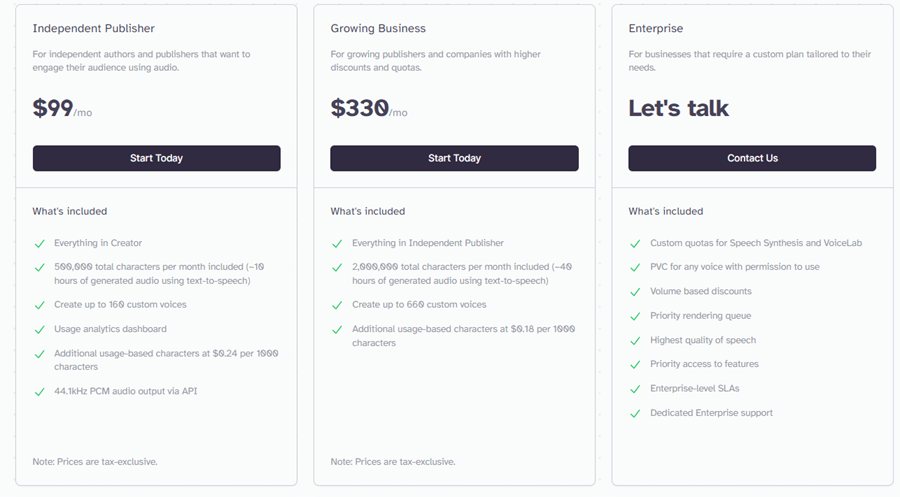Click checkmark next to Create up to 160 custom voices
Image resolution: width=900 pixels, height=497 pixels.
tap(40, 305)
